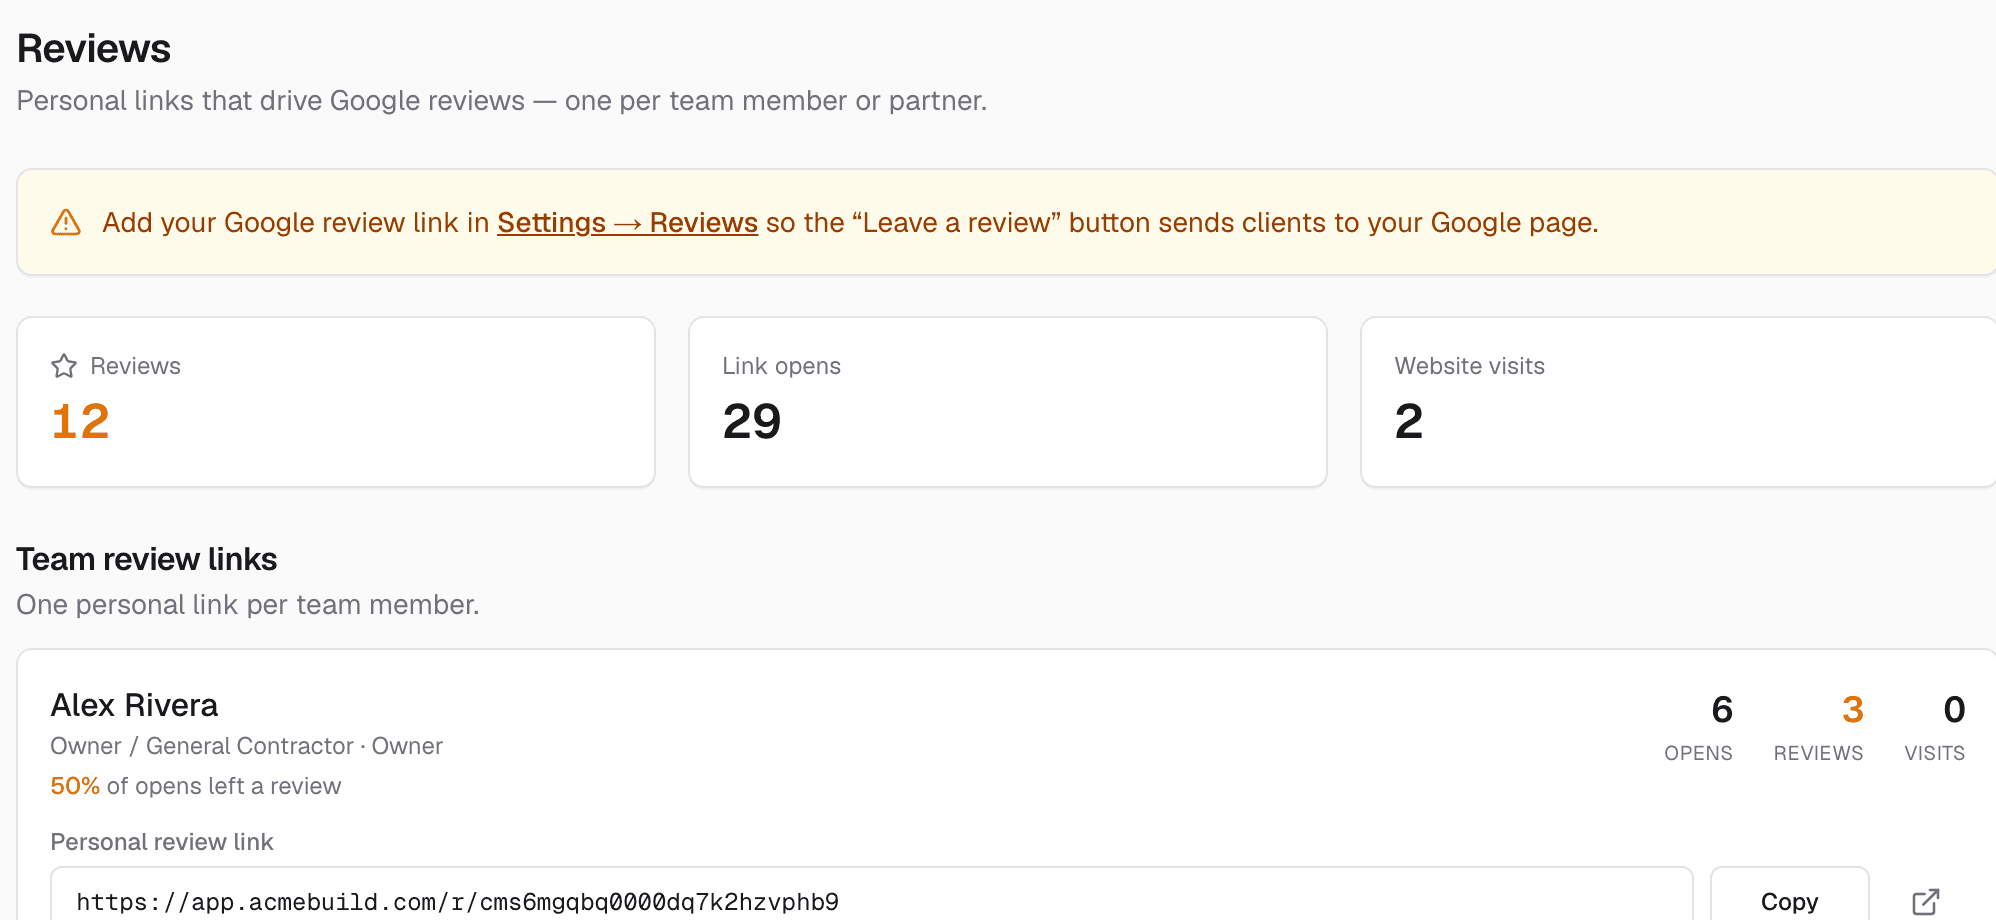Click Alex Rivera's 3 reviews stat

[1852, 709]
